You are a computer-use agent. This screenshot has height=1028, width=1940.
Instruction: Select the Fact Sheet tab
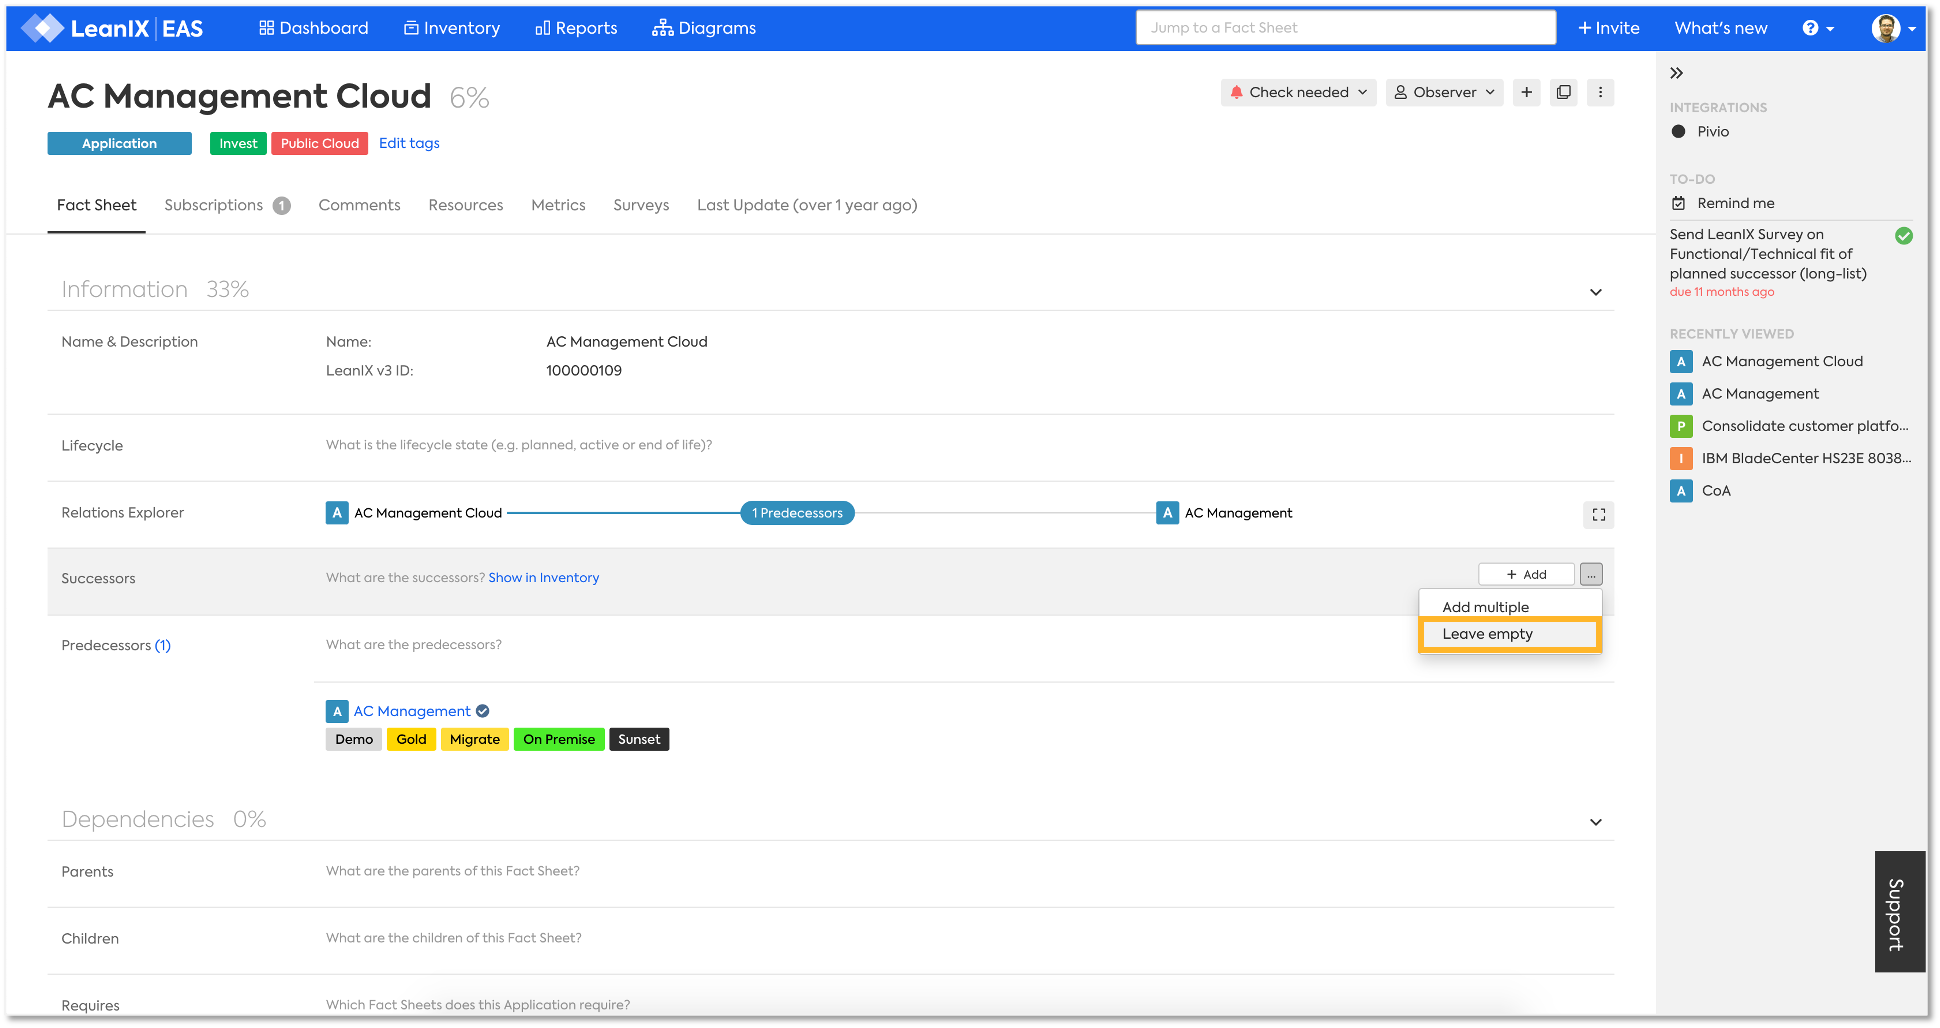(x=96, y=205)
